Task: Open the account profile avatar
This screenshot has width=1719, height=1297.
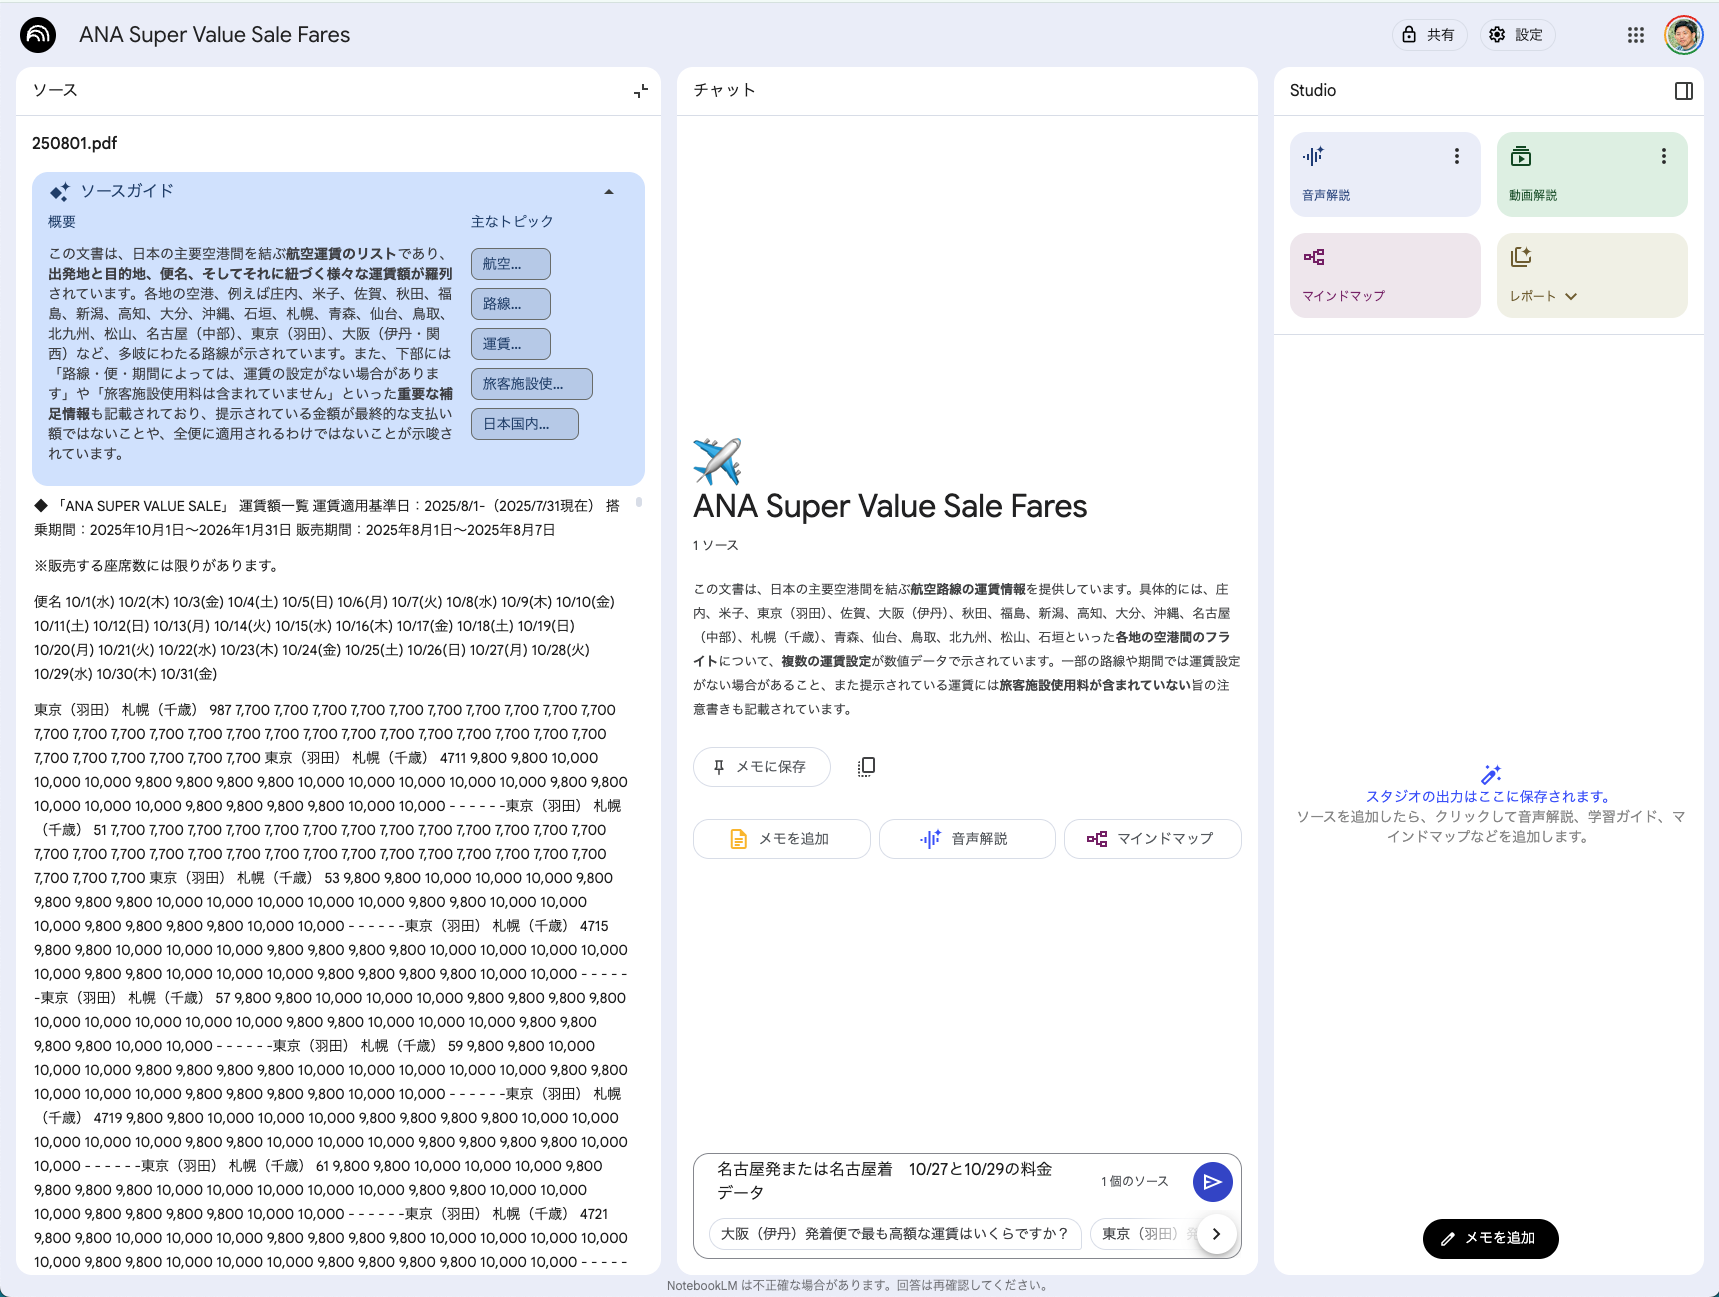Action: pos(1684,35)
